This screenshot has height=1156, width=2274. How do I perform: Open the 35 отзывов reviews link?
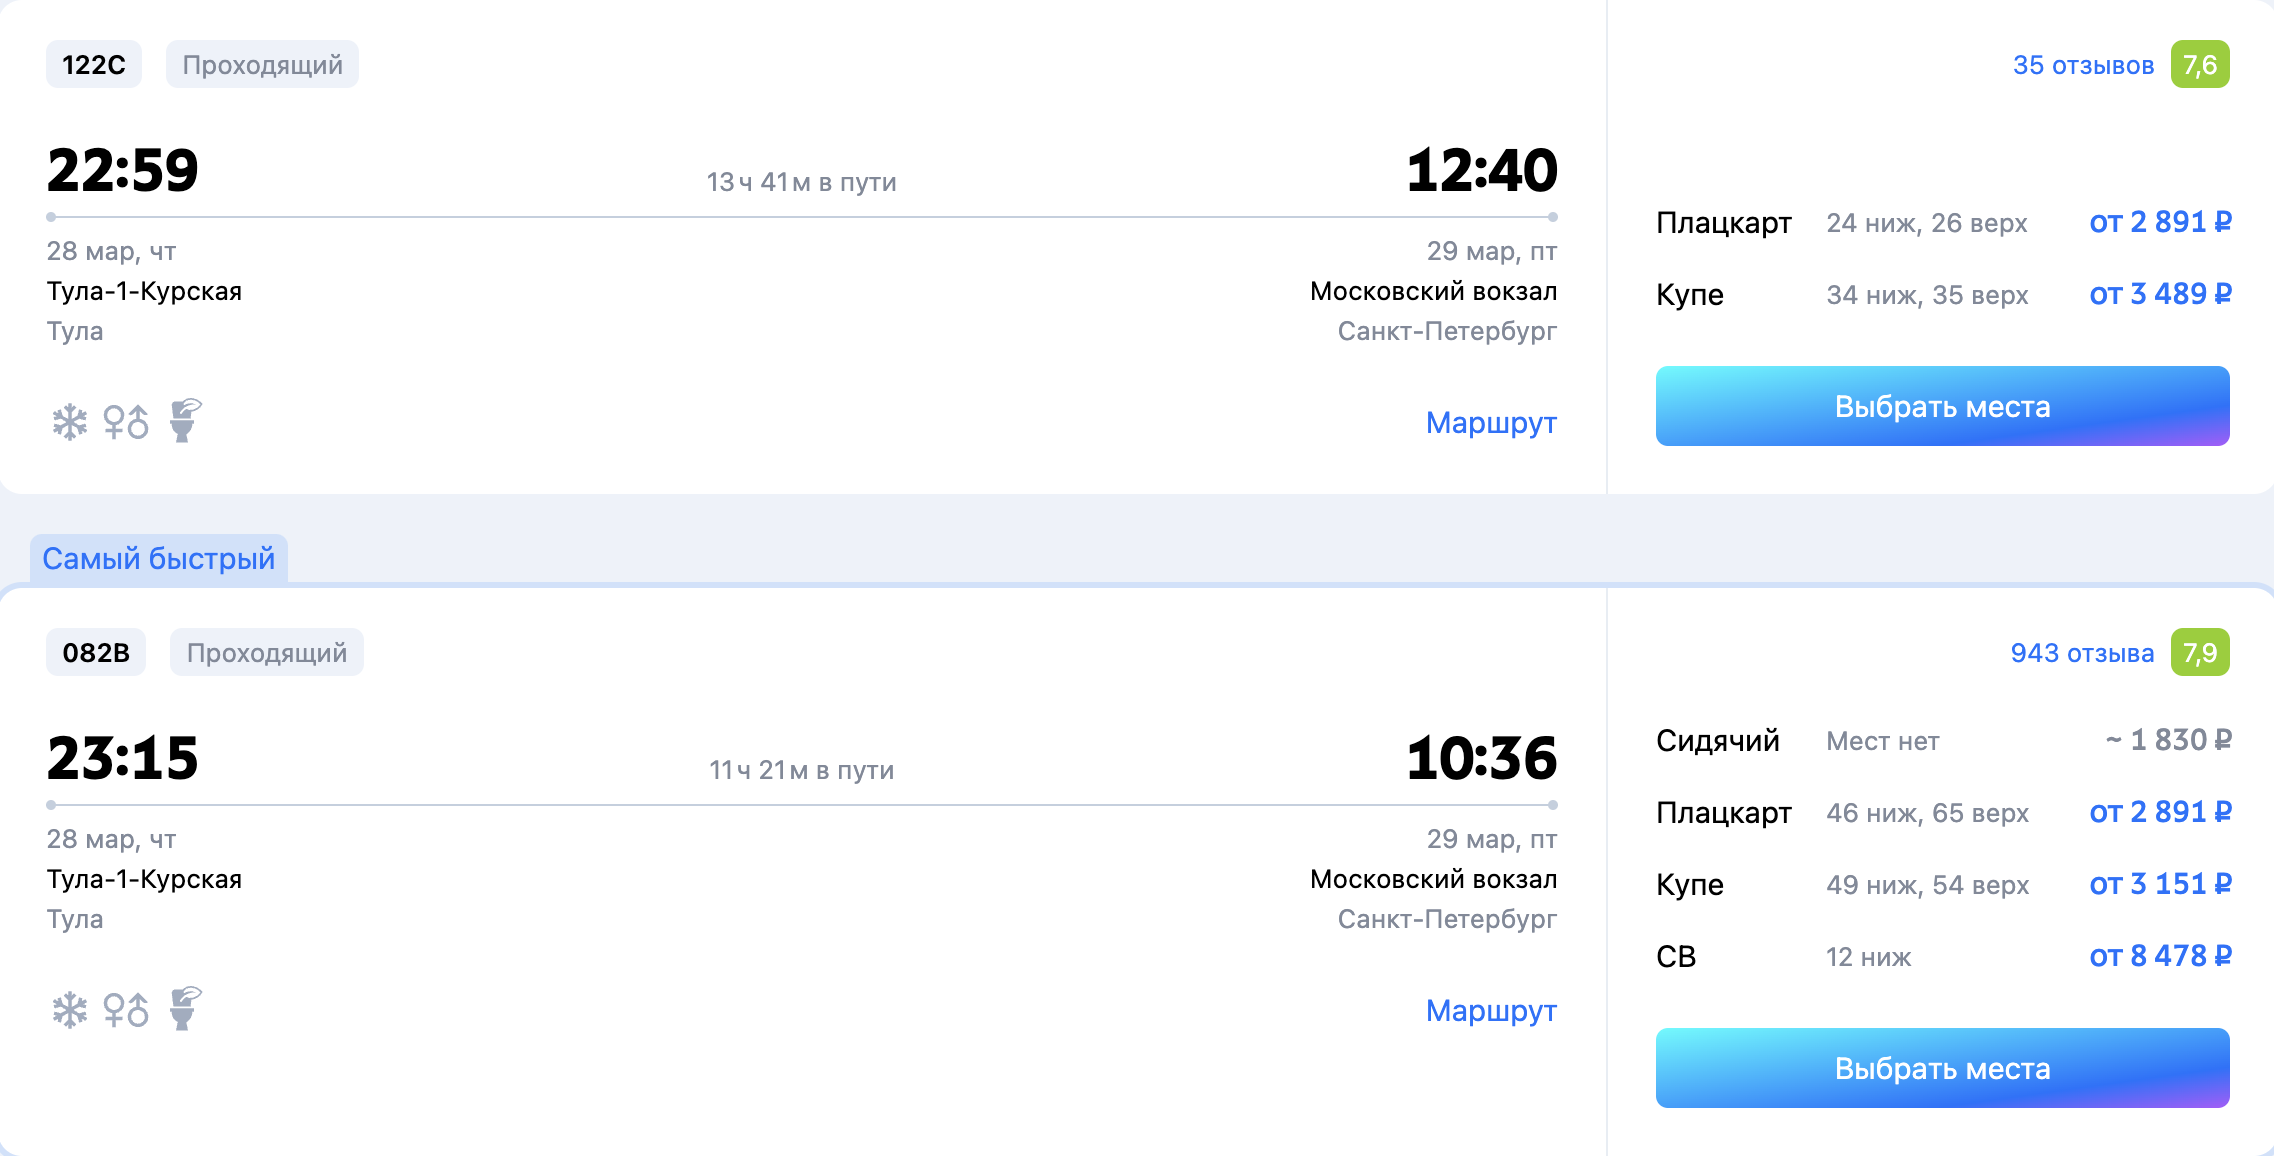(x=2083, y=65)
